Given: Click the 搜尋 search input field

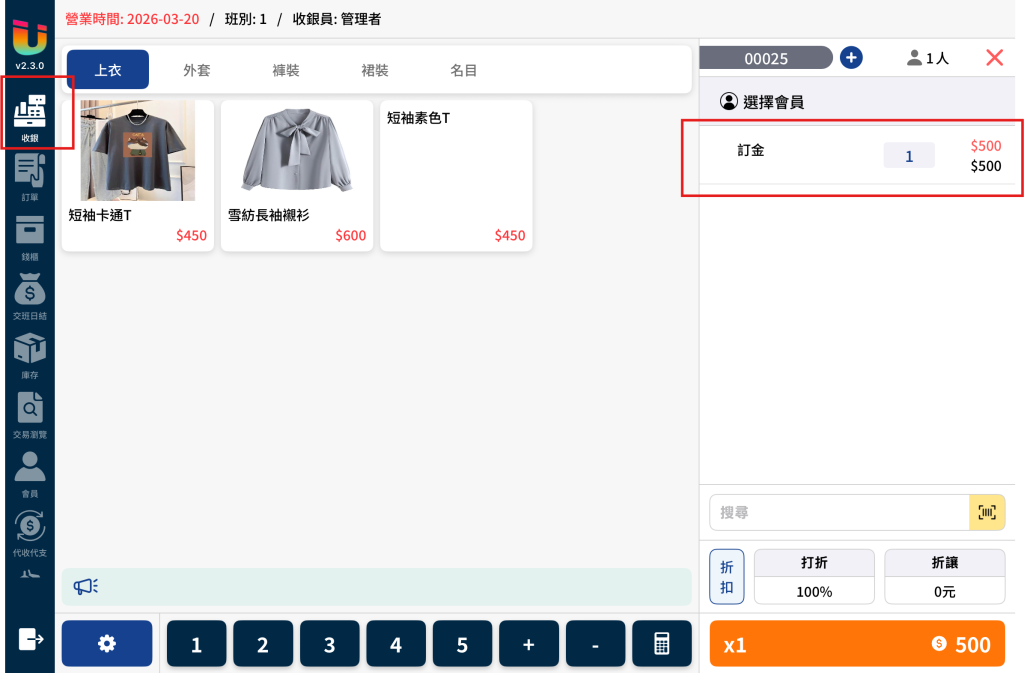Looking at the screenshot, I should 839,512.
